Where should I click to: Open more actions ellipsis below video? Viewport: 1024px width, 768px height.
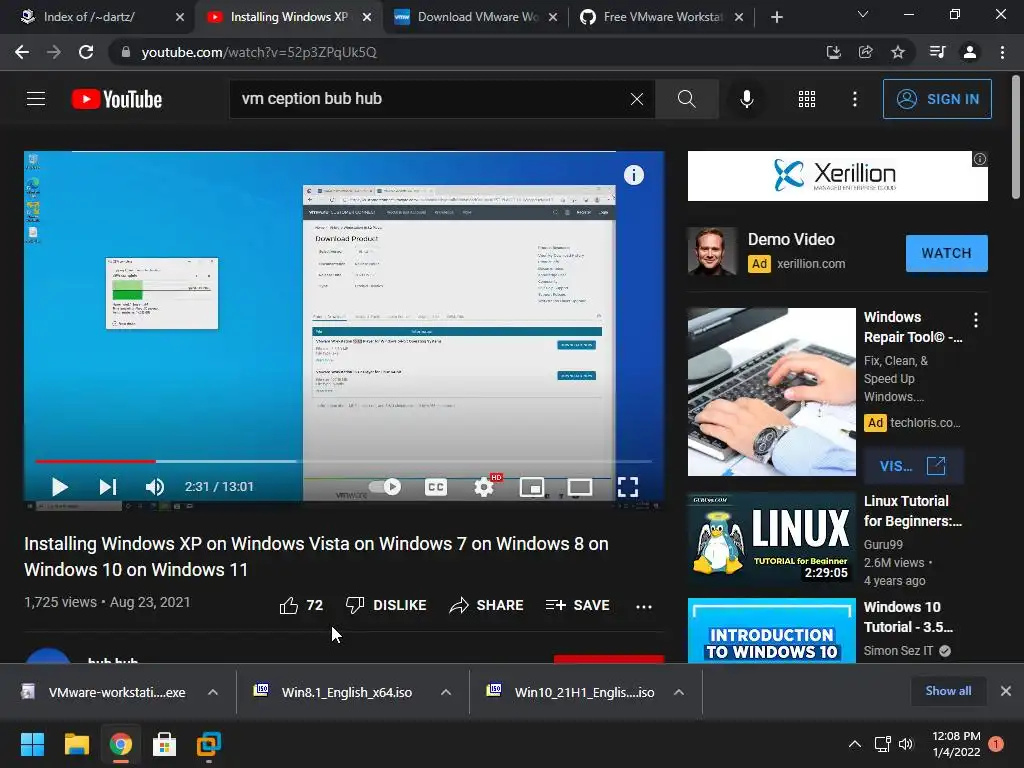(644, 606)
